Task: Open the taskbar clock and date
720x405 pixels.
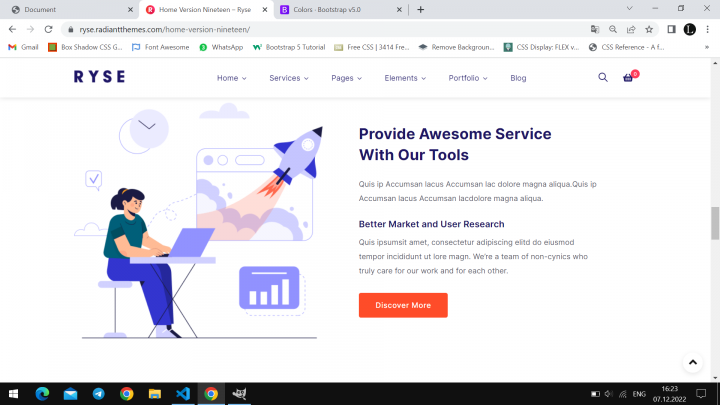Action: pos(669,394)
